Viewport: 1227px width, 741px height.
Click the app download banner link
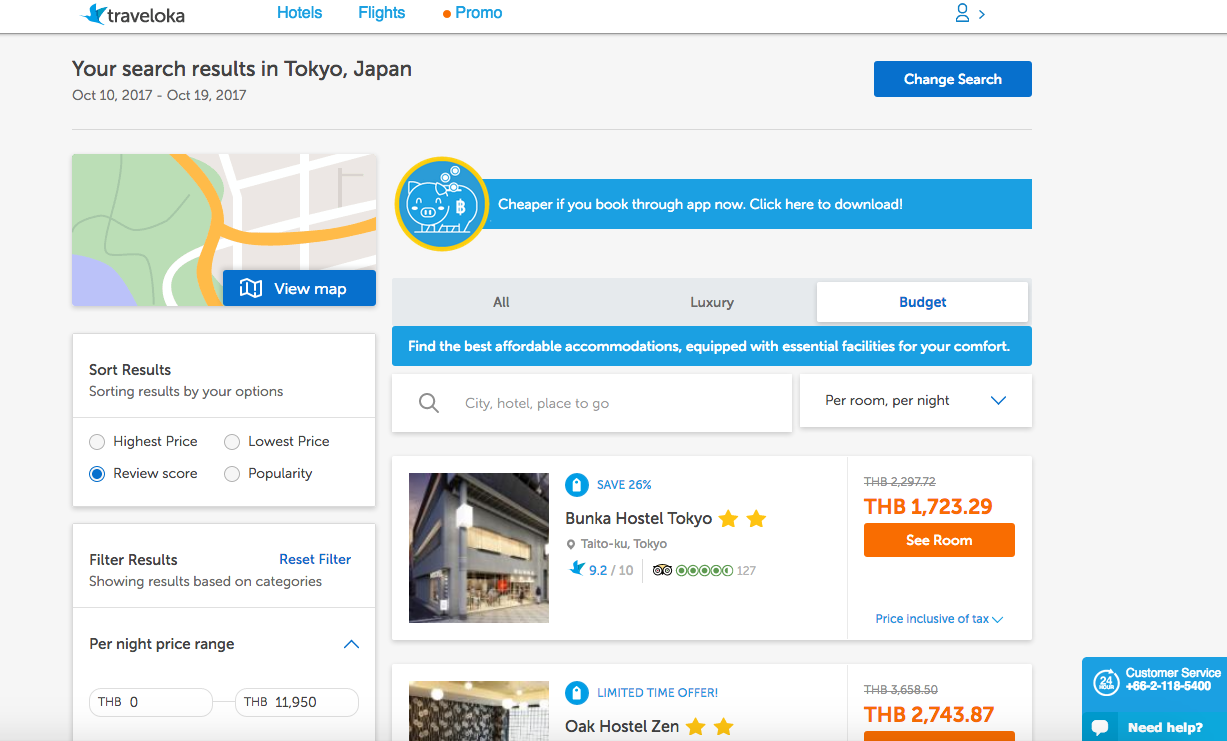(x=700, y=204)
